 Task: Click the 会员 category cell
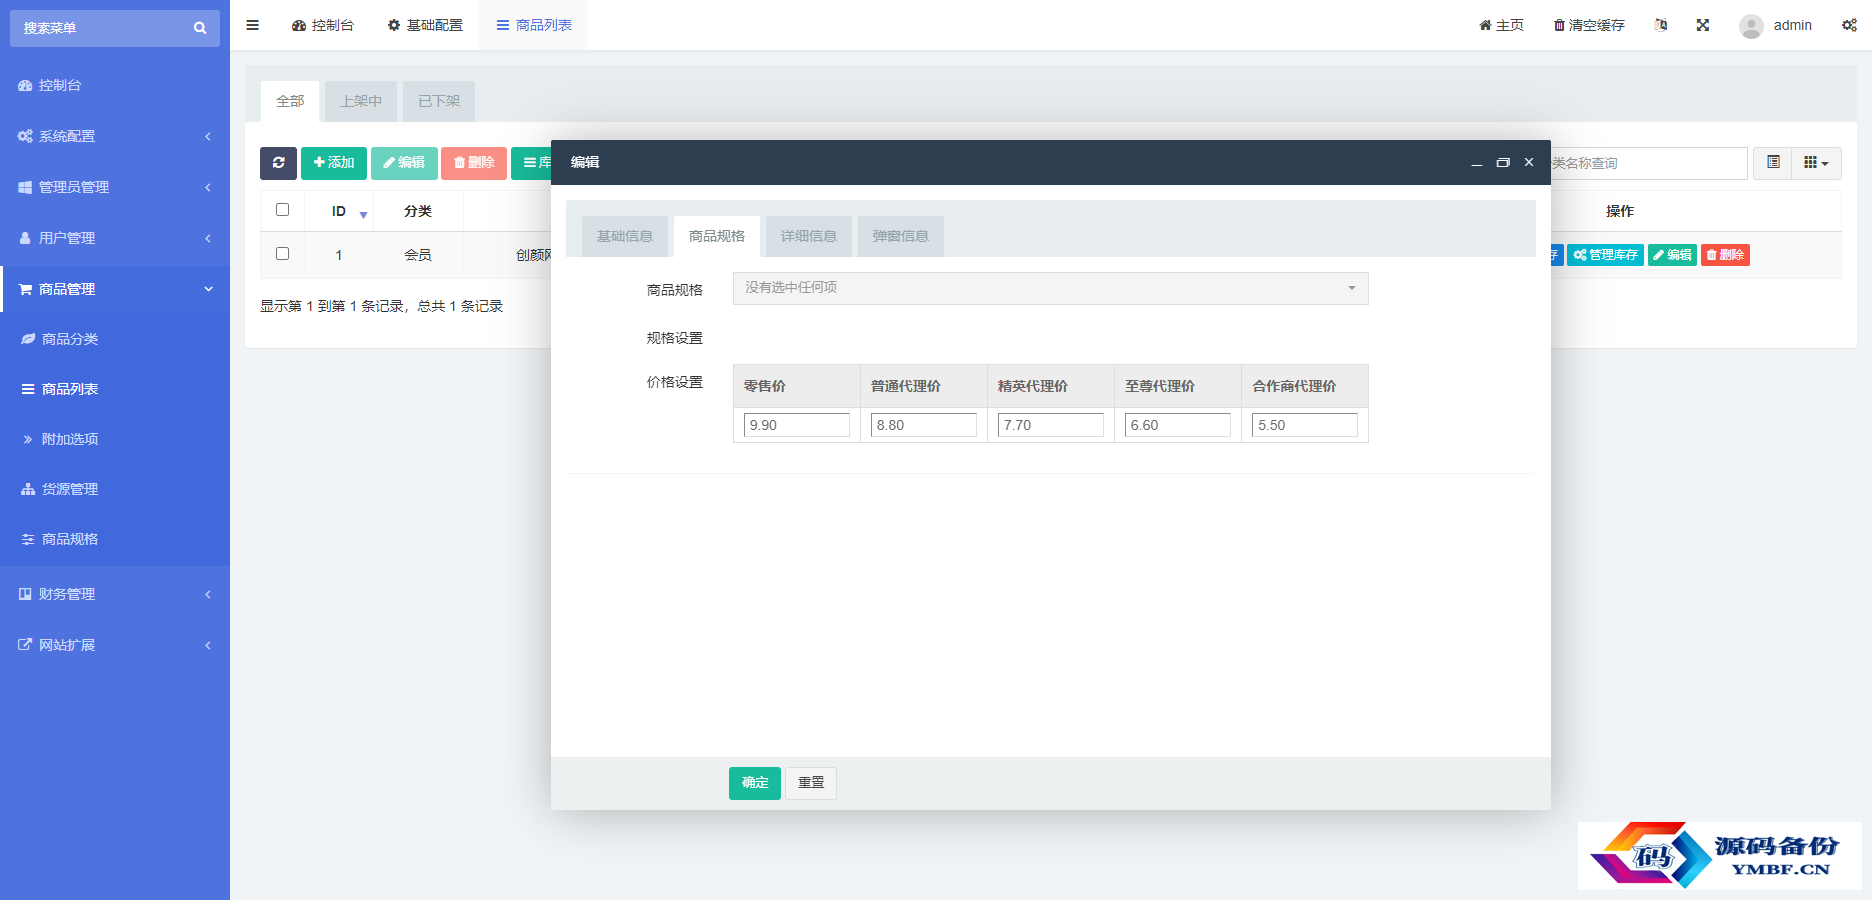pyautogui.click(x=418, y=255)
